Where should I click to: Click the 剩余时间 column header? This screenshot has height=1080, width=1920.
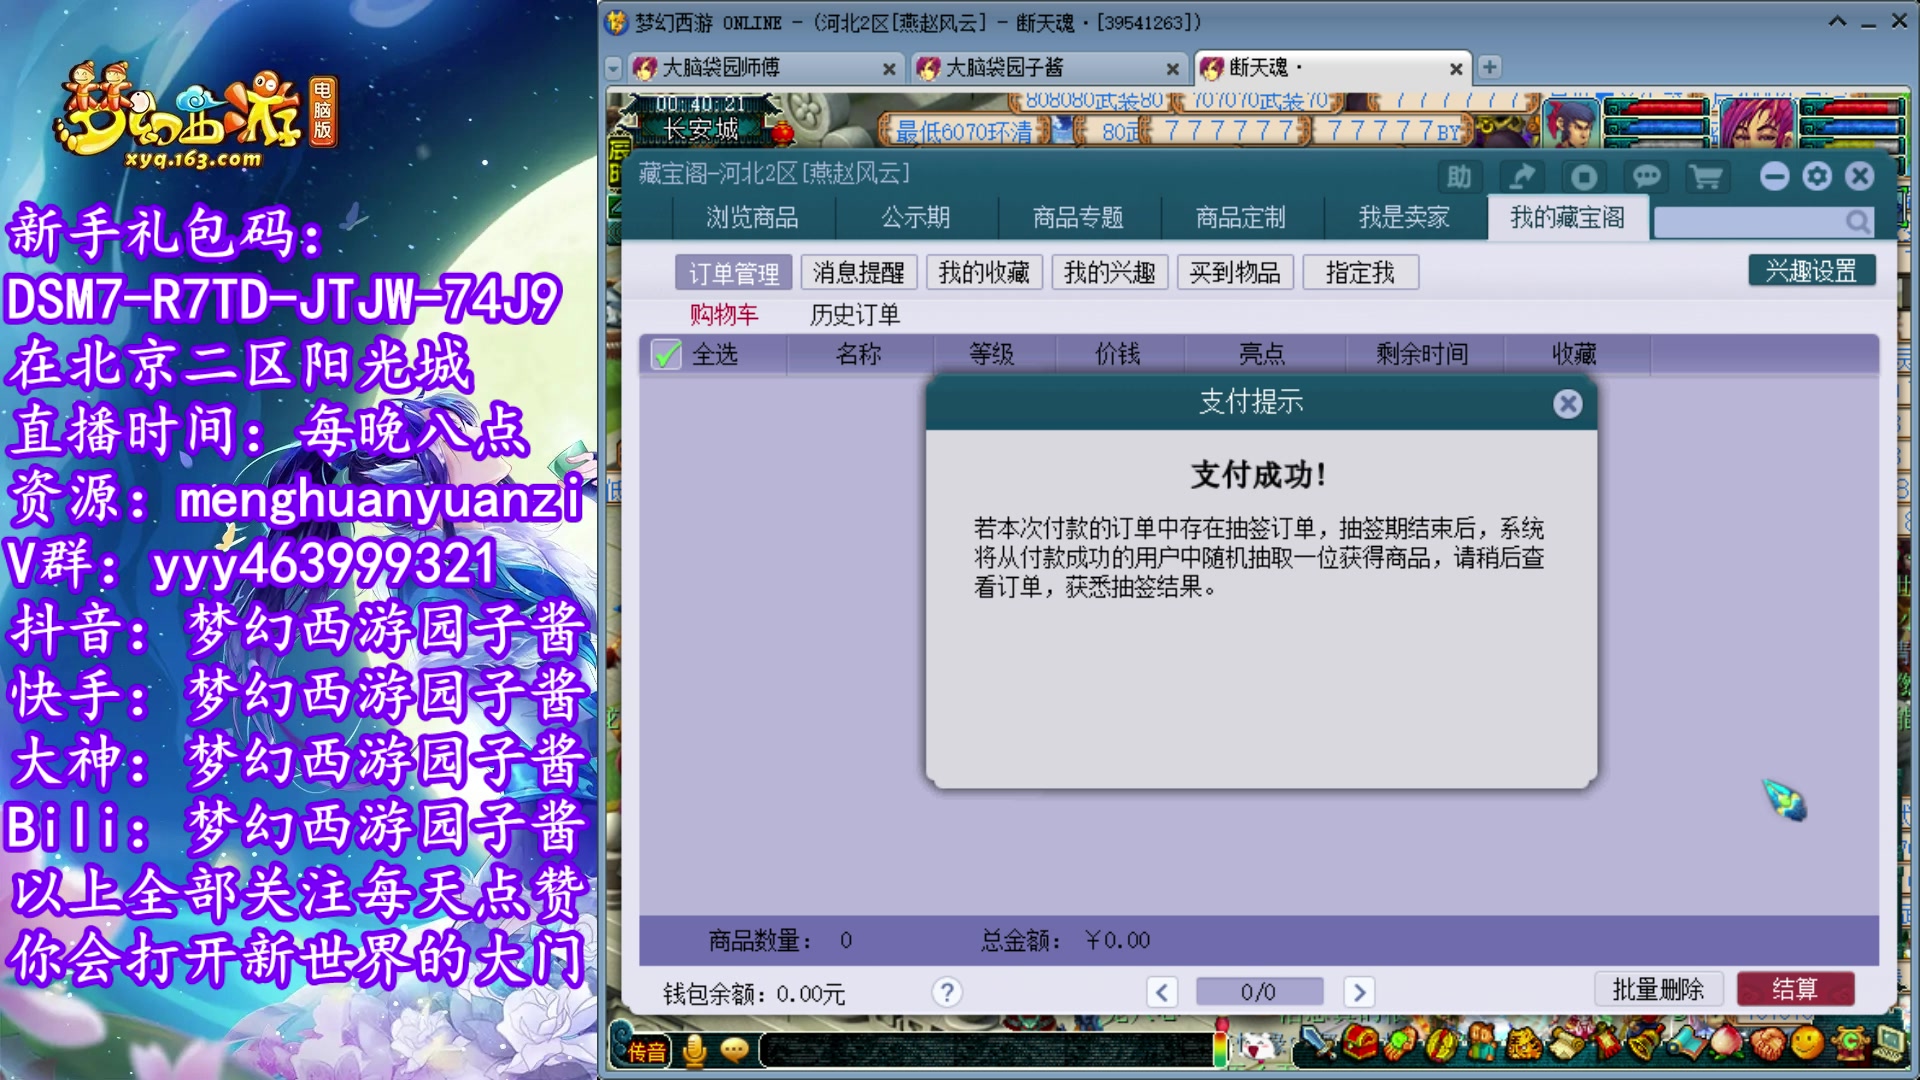pos(1422,354)
